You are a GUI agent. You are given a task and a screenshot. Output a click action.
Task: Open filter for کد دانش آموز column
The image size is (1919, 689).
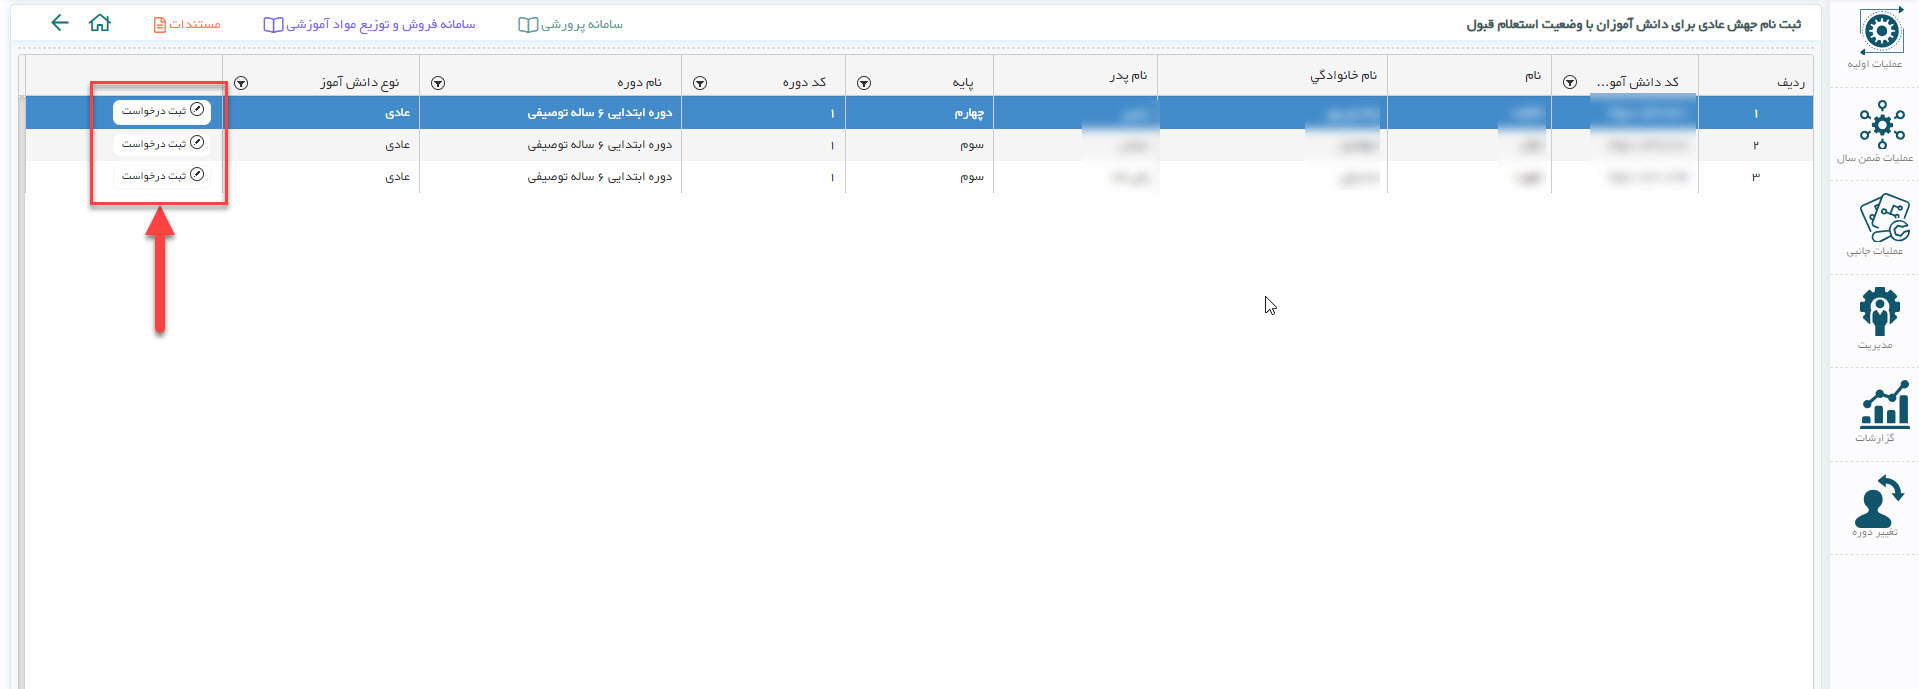tap(1570, 82)
